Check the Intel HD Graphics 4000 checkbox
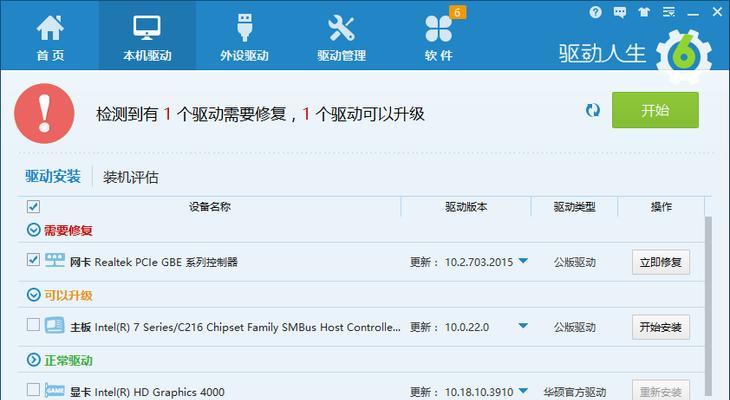 33,389
